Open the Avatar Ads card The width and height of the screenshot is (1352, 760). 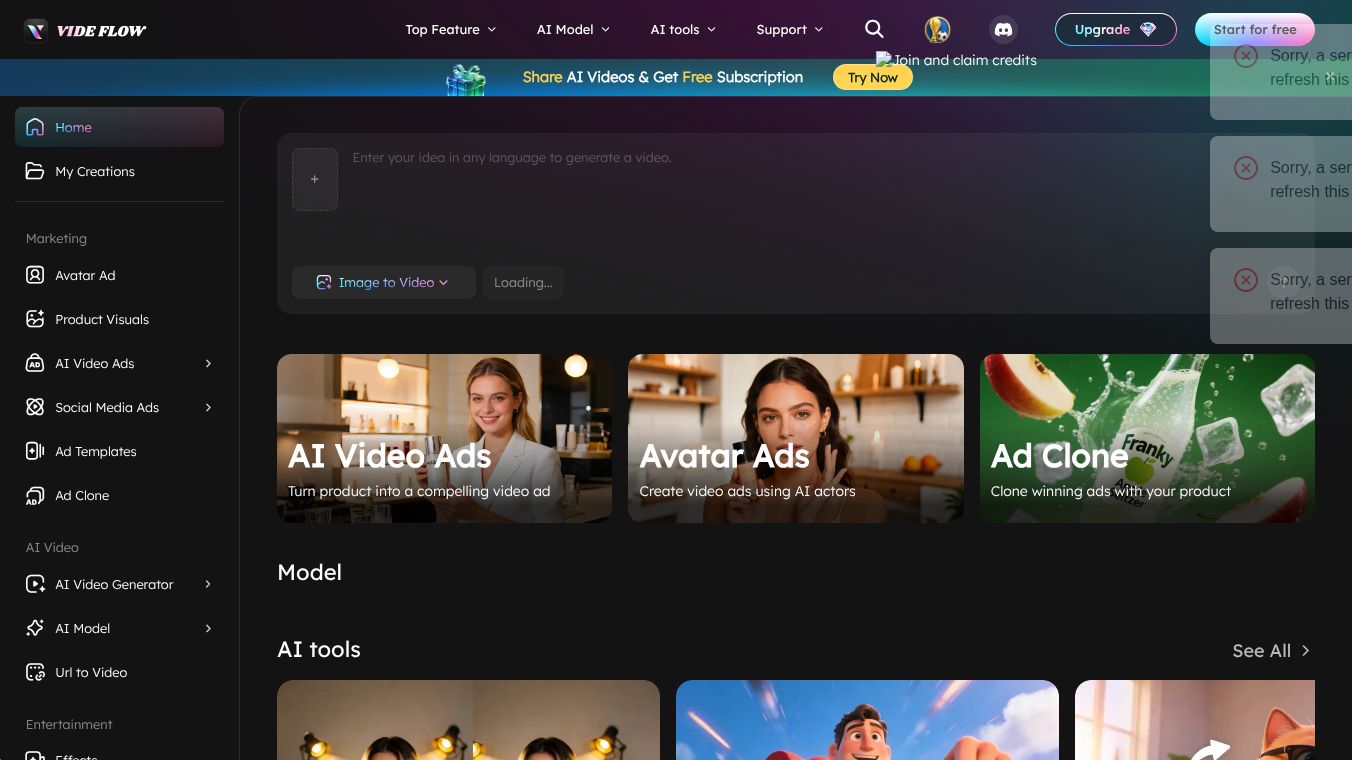[x=796, y=438]
